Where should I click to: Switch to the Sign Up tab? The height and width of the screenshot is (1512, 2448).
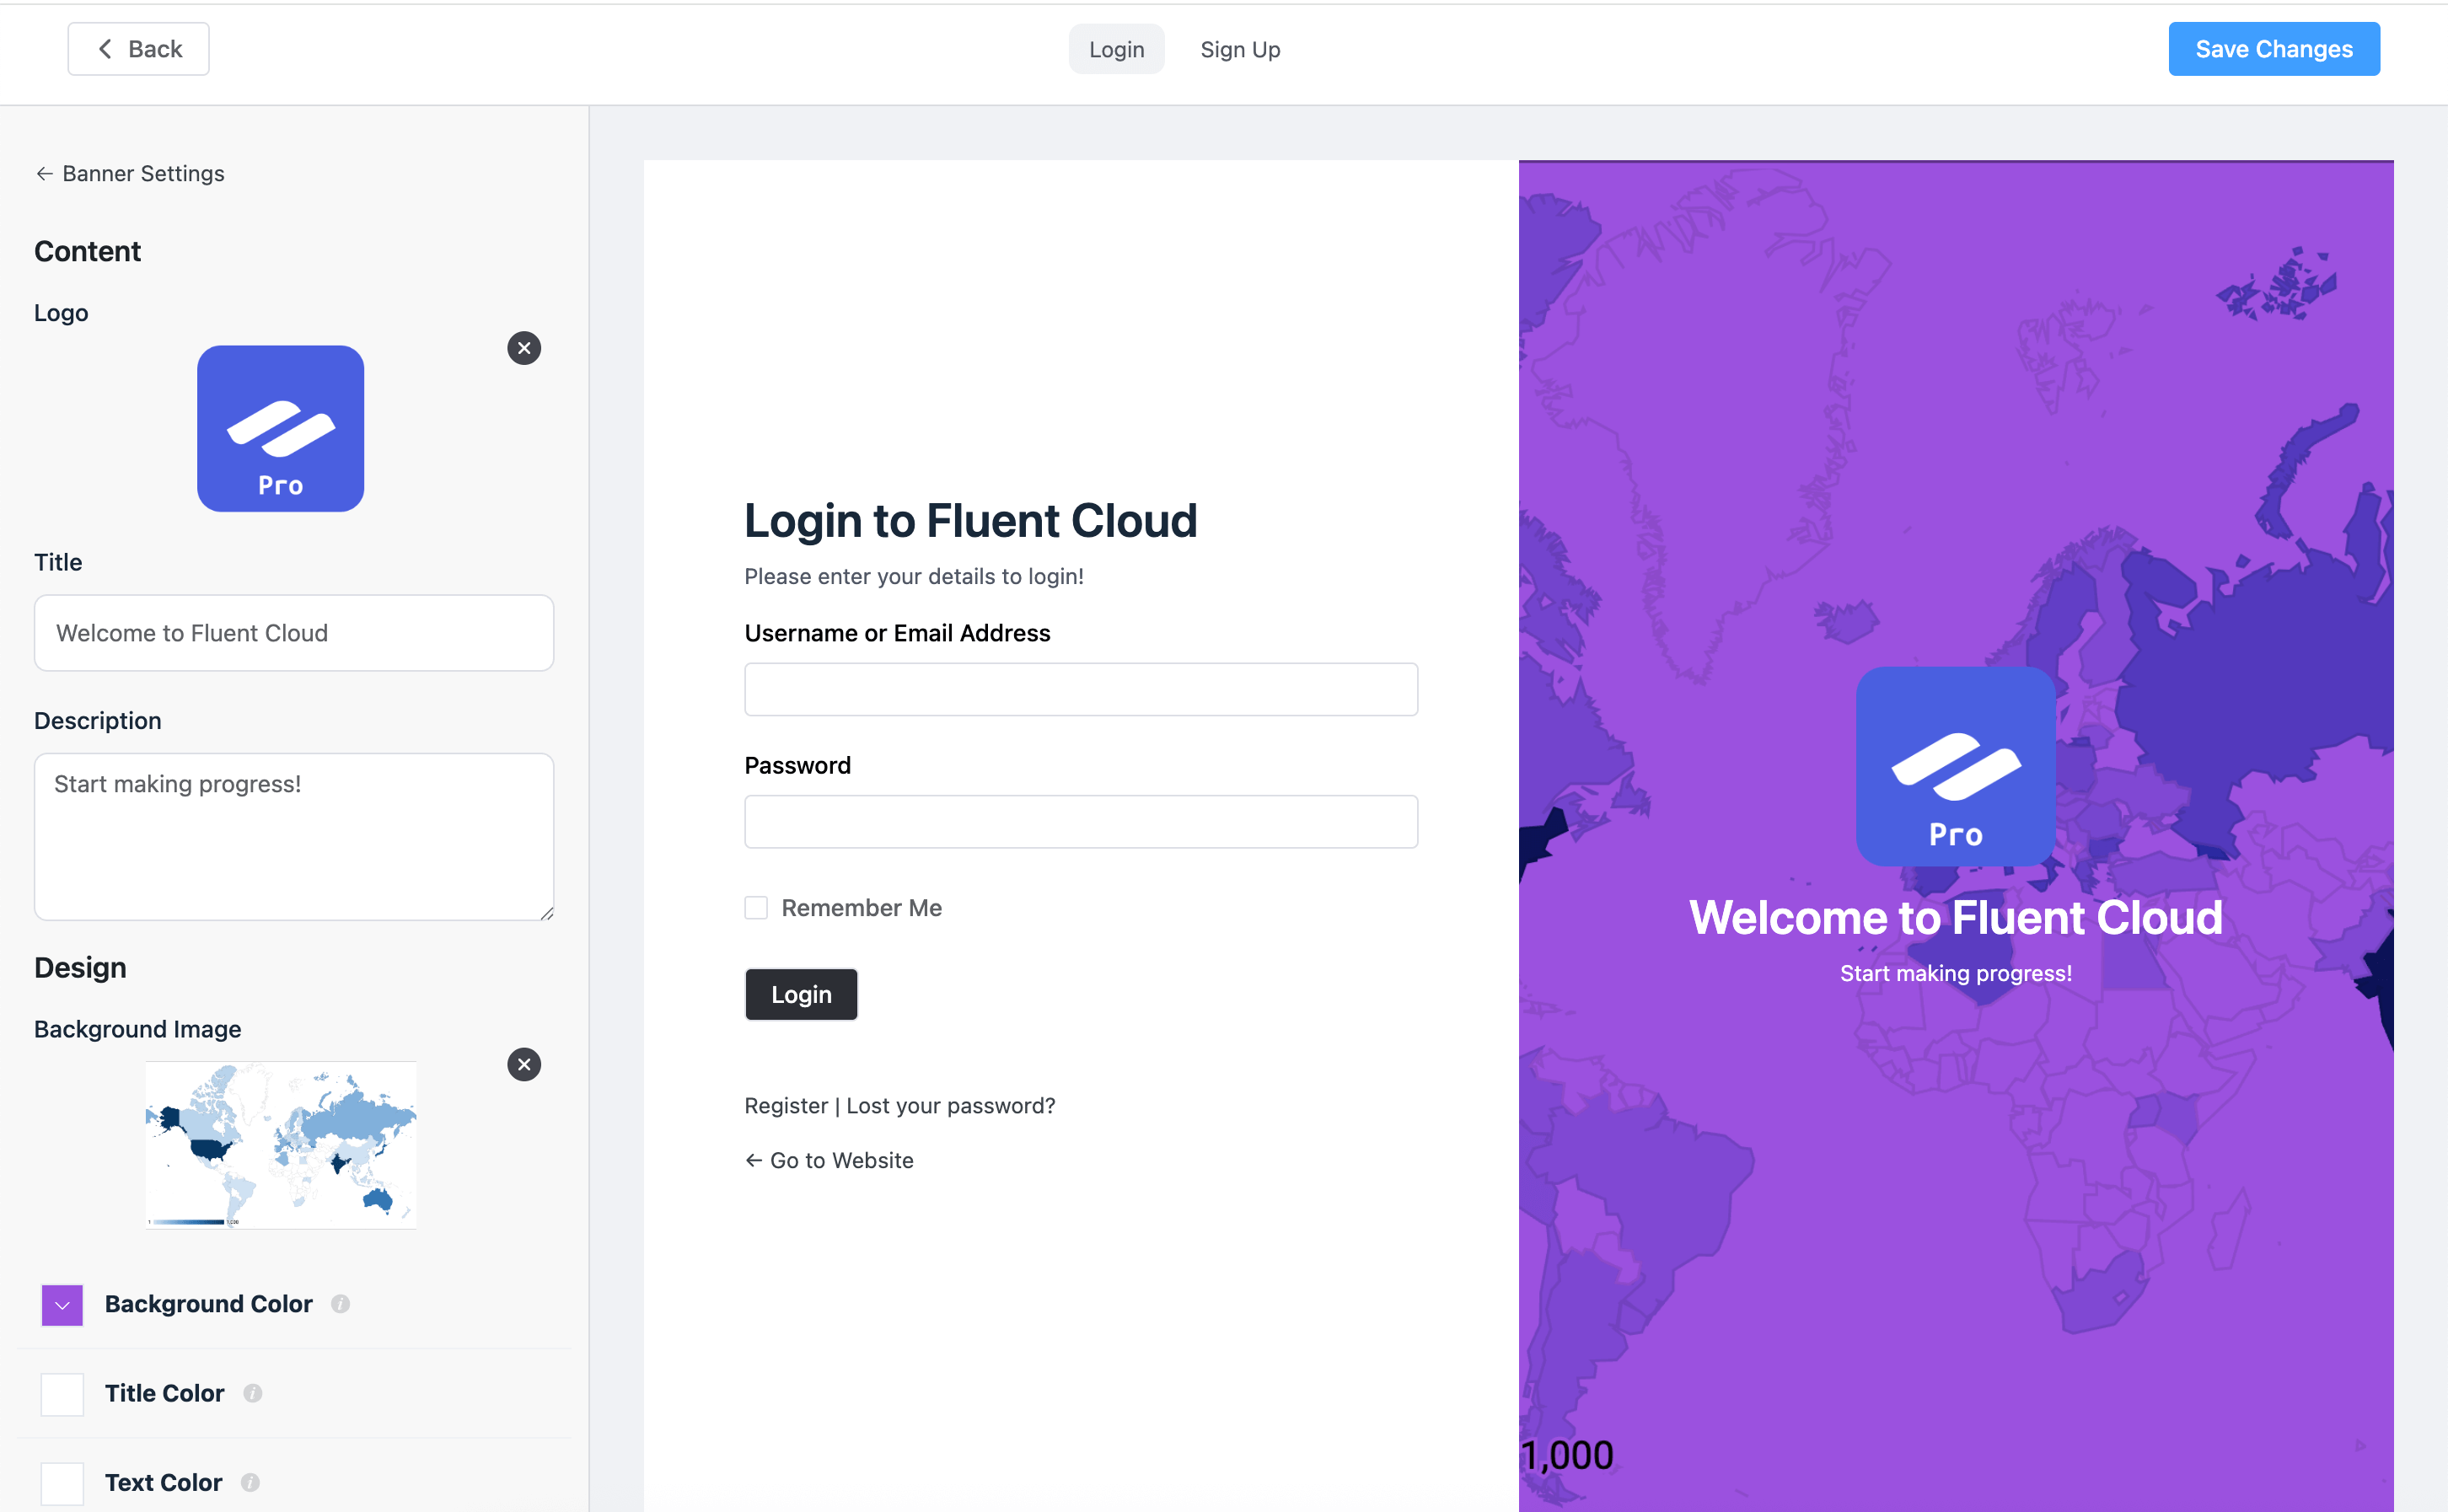point(1240,49)
